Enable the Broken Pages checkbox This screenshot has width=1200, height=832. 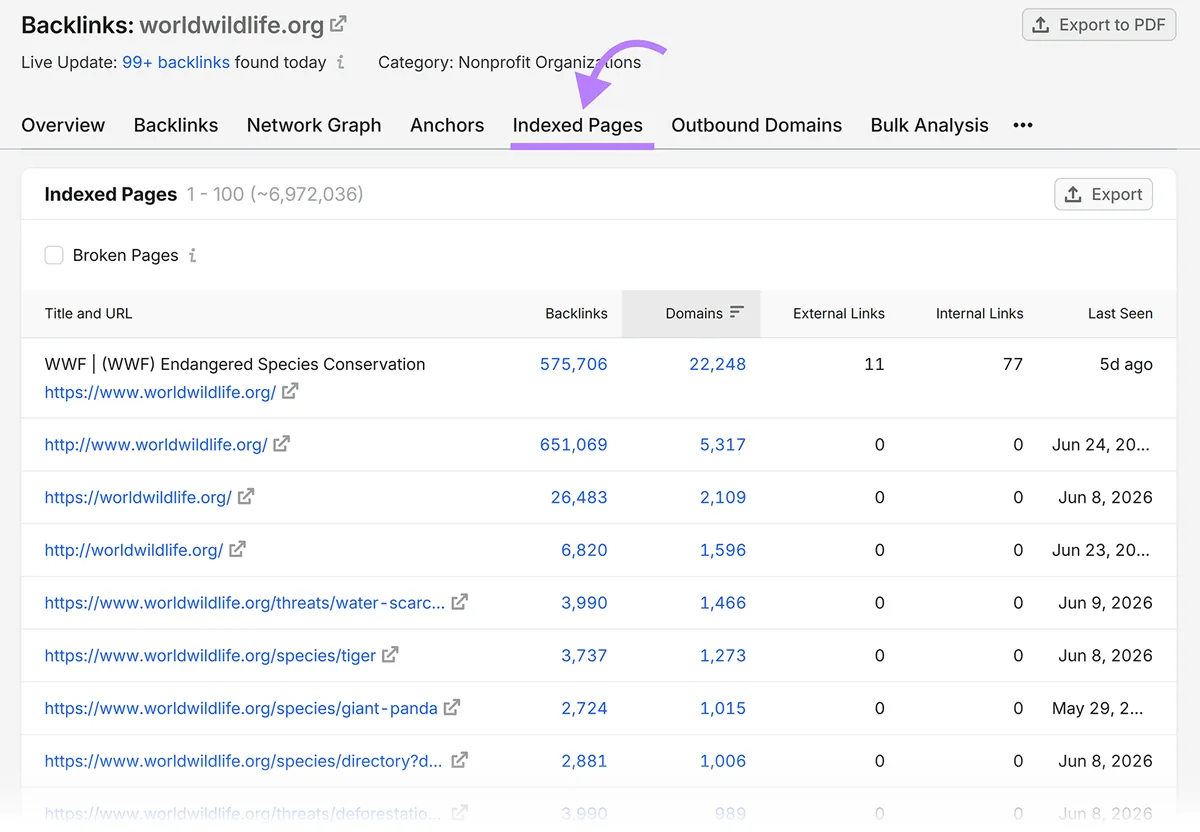click(x=54, y=255)
